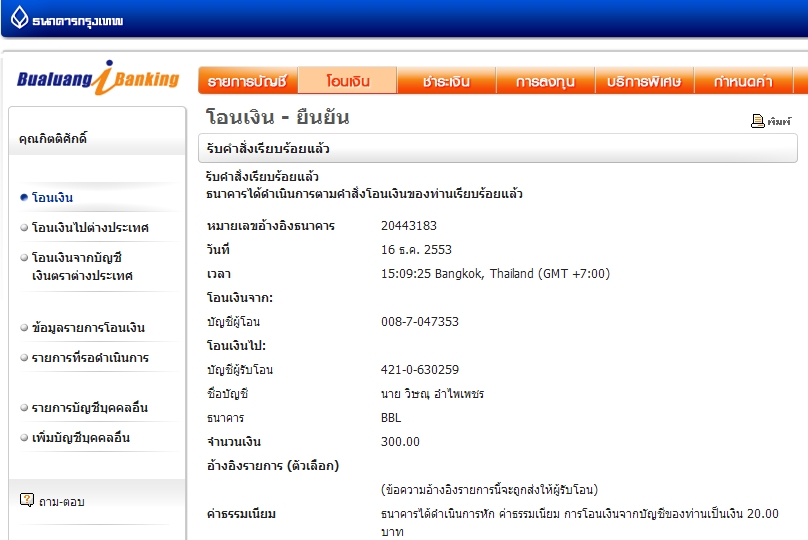The image size is (808, 540).
Task: Select the โอนเงิน tab in the top navigation
Action: tap(347, 81)
